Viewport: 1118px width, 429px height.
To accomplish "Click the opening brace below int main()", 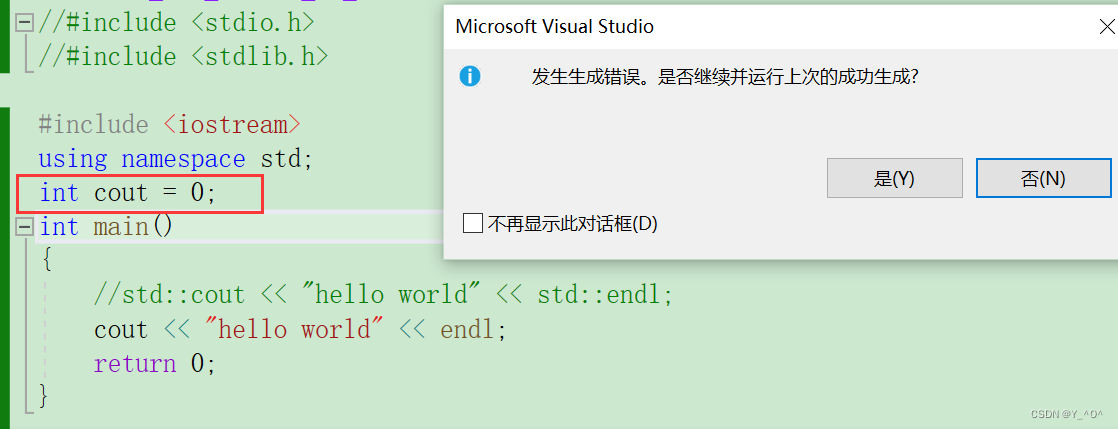I will point(46,261).
